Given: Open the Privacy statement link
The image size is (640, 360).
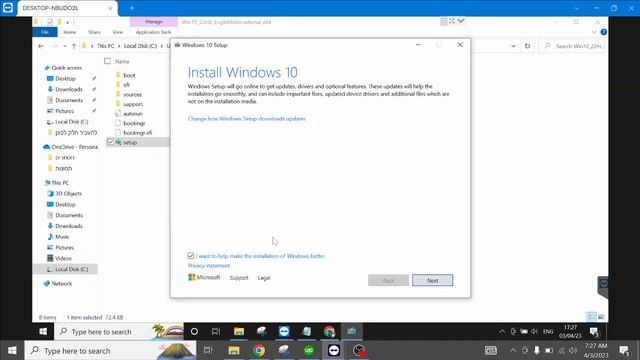Looking at the screenshot, I should pyautogui.click(x=209, y=266).
